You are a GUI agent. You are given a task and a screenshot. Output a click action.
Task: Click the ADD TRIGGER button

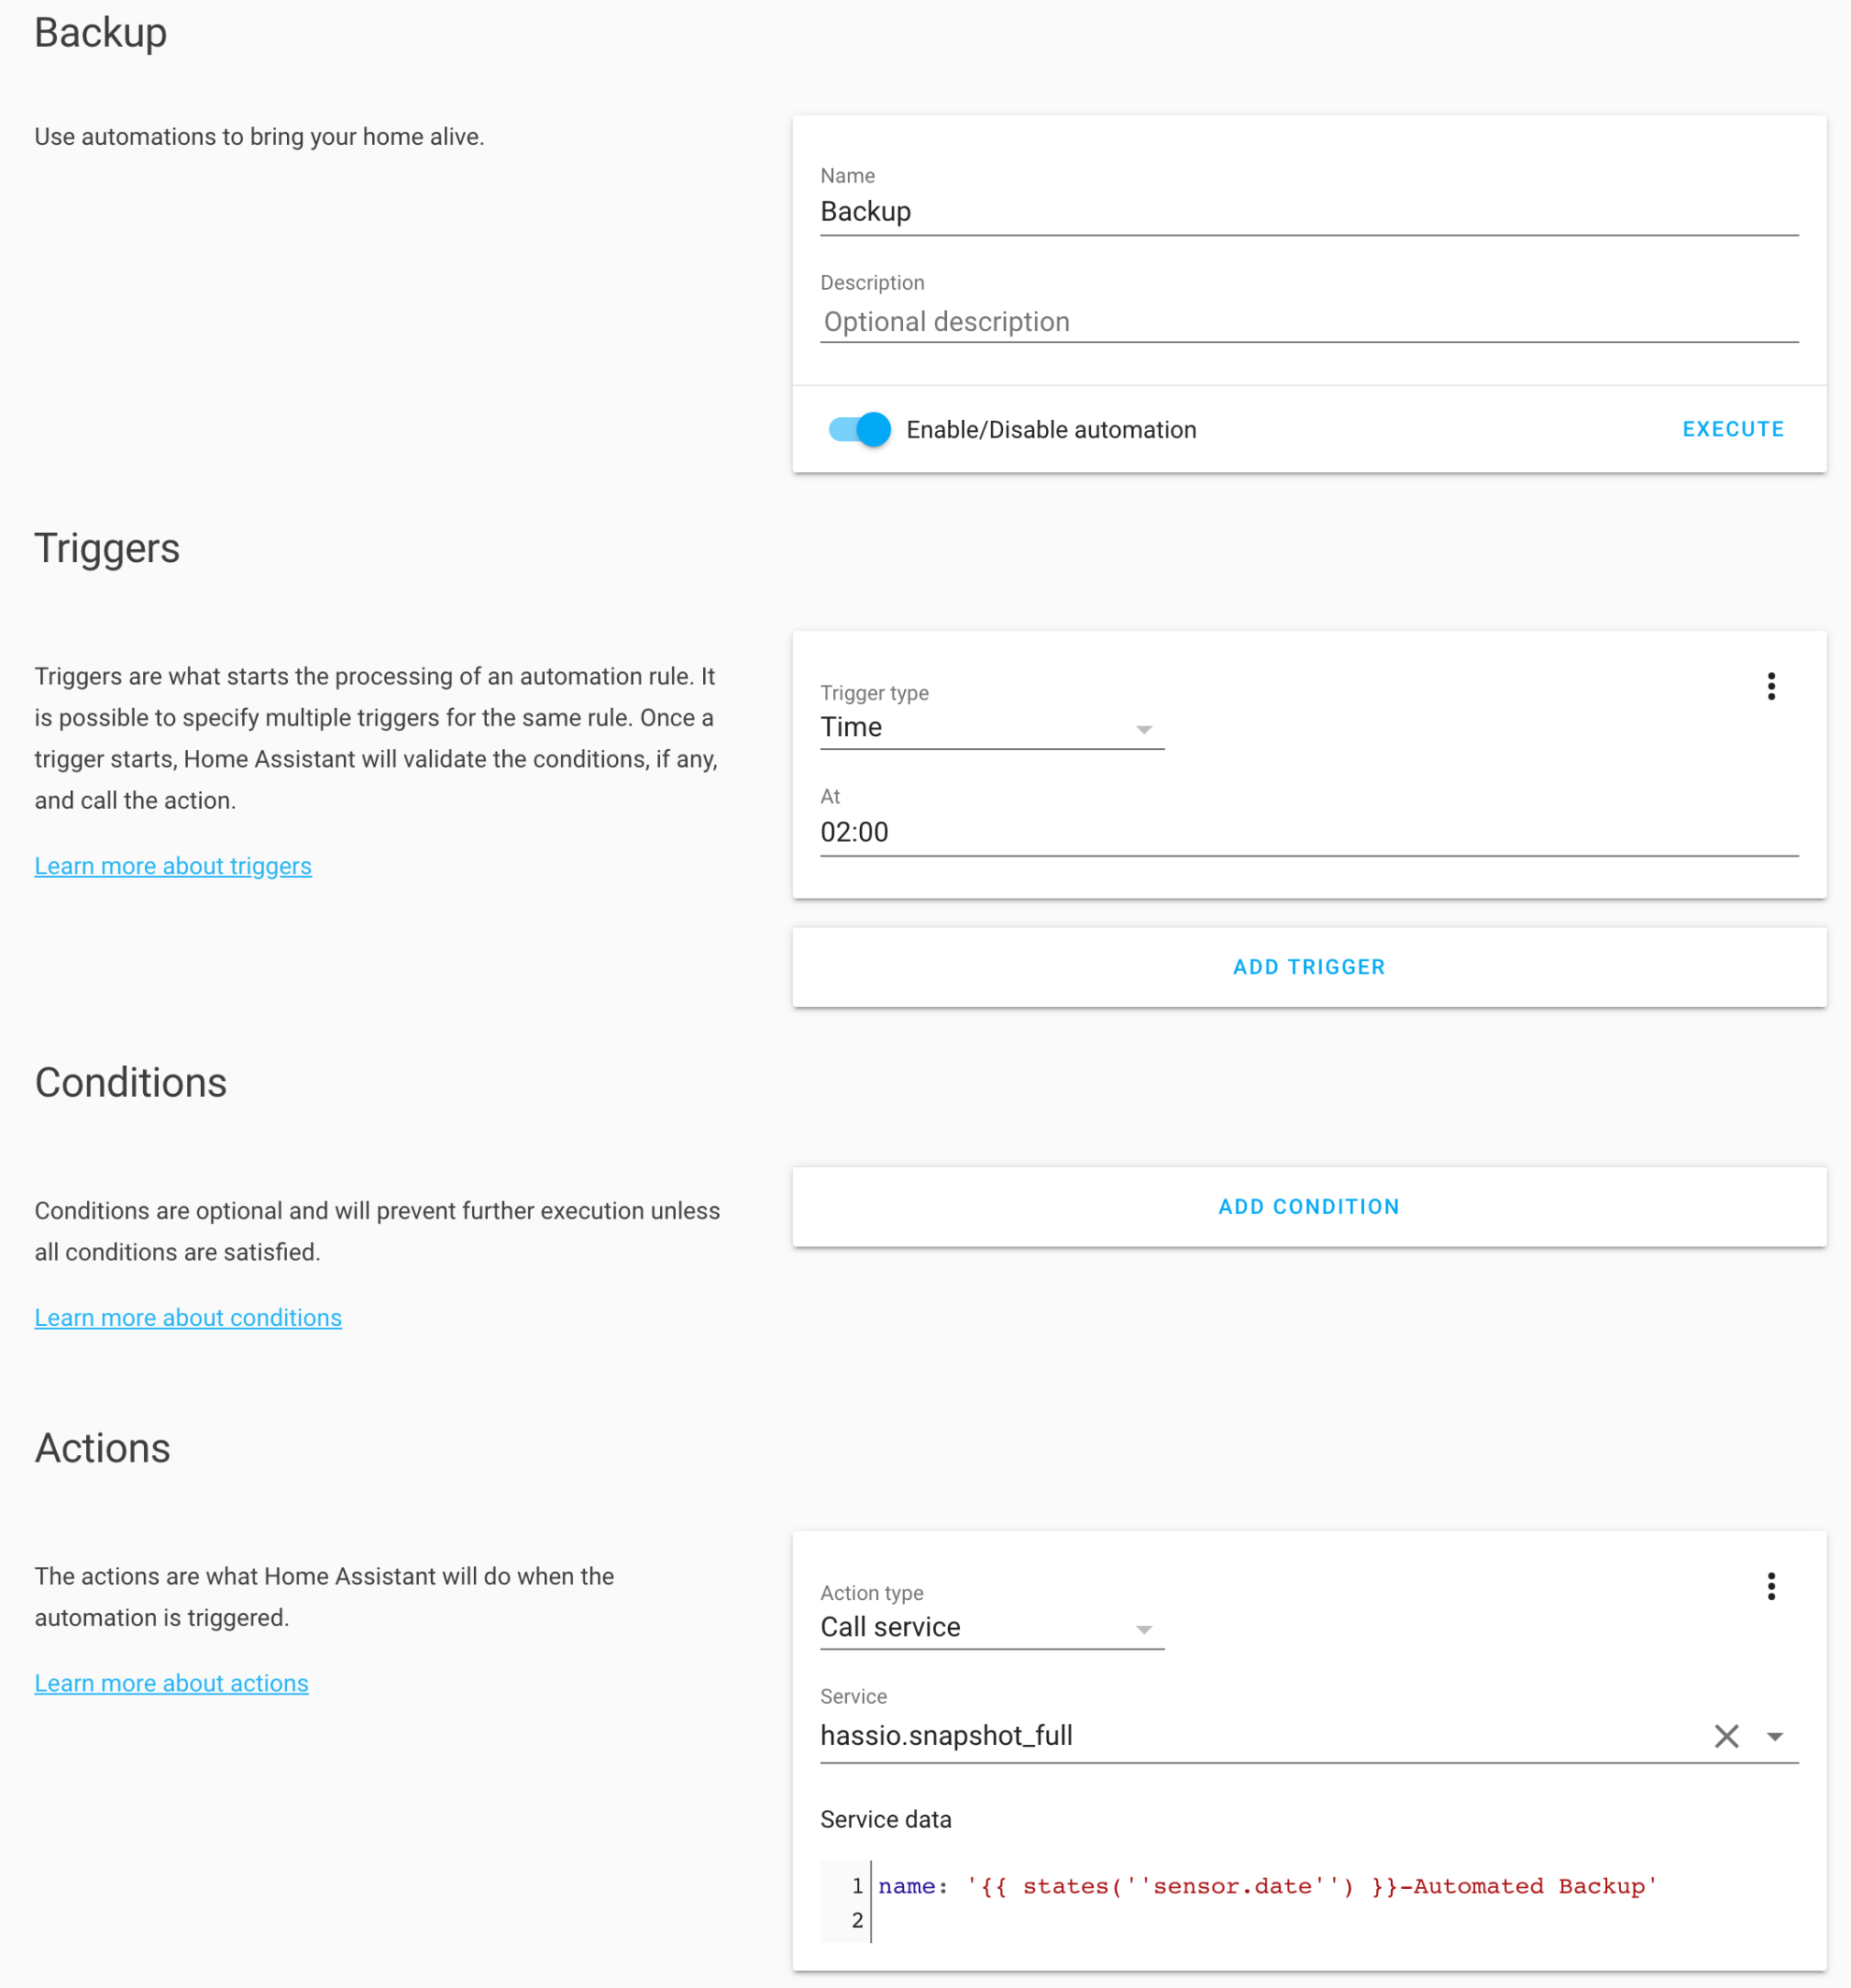click(x=1308, y=966)
